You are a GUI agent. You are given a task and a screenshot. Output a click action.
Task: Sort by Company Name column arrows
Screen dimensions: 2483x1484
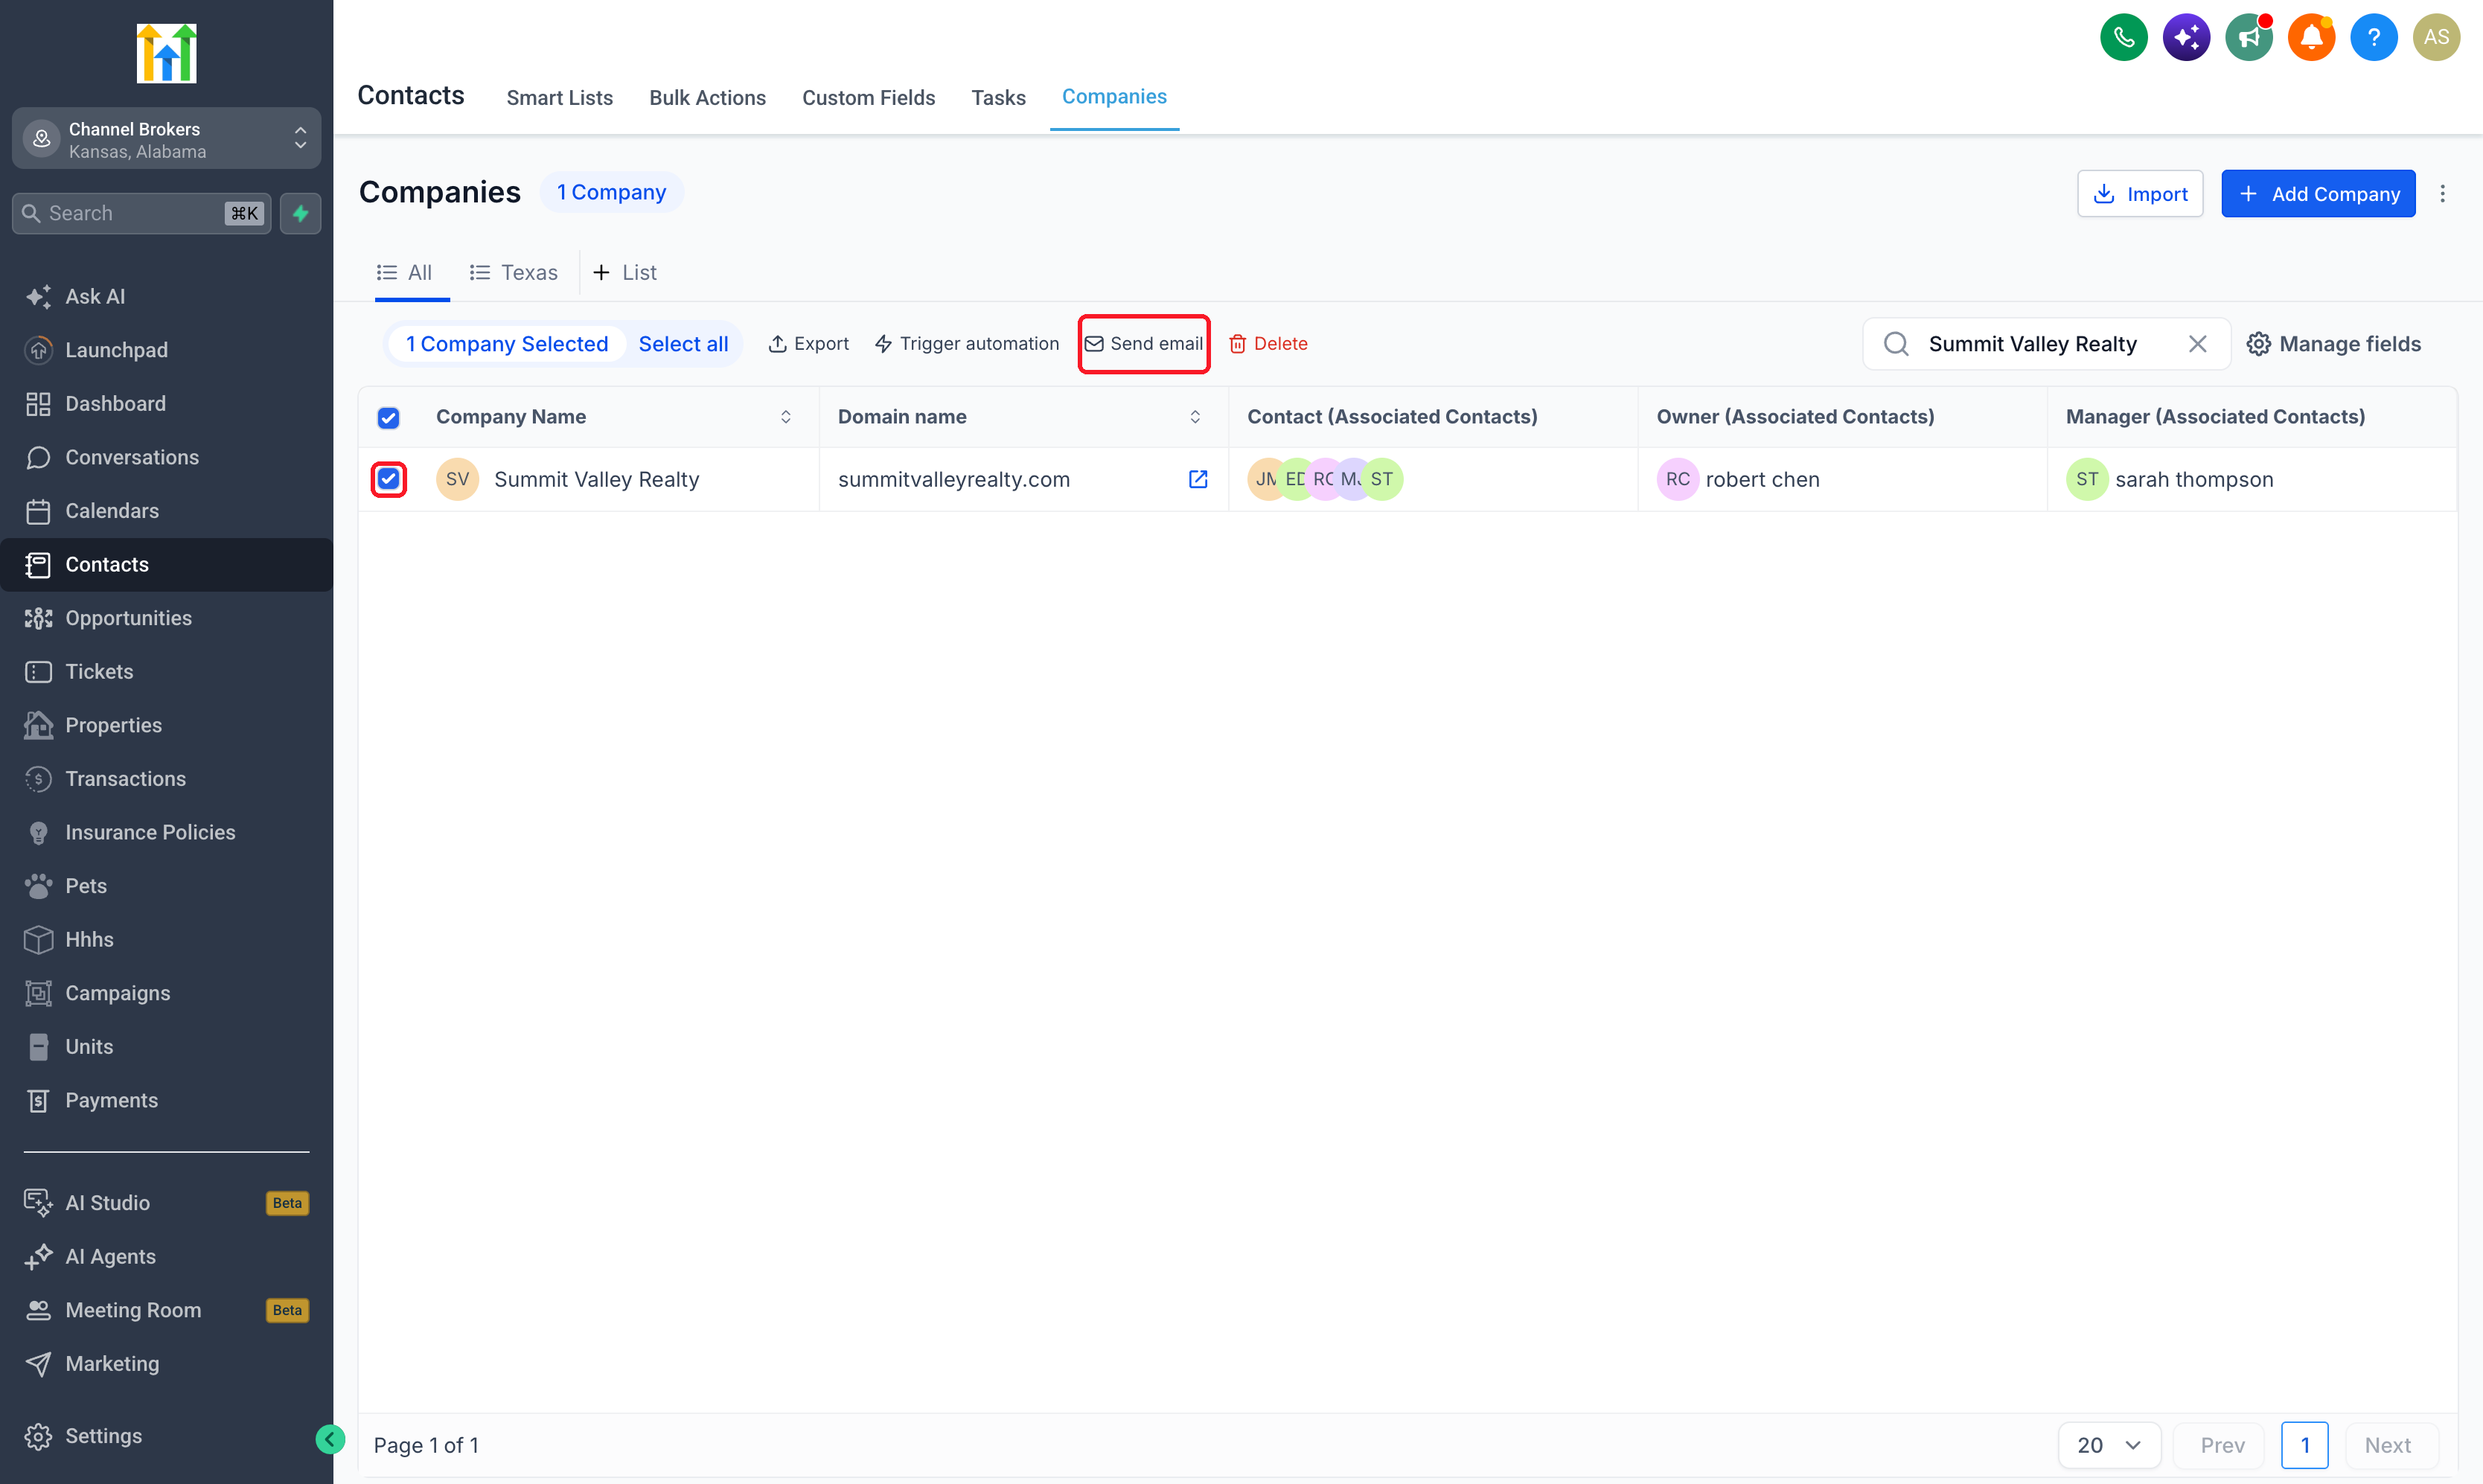pyautogui.click(x=785, y=417)
